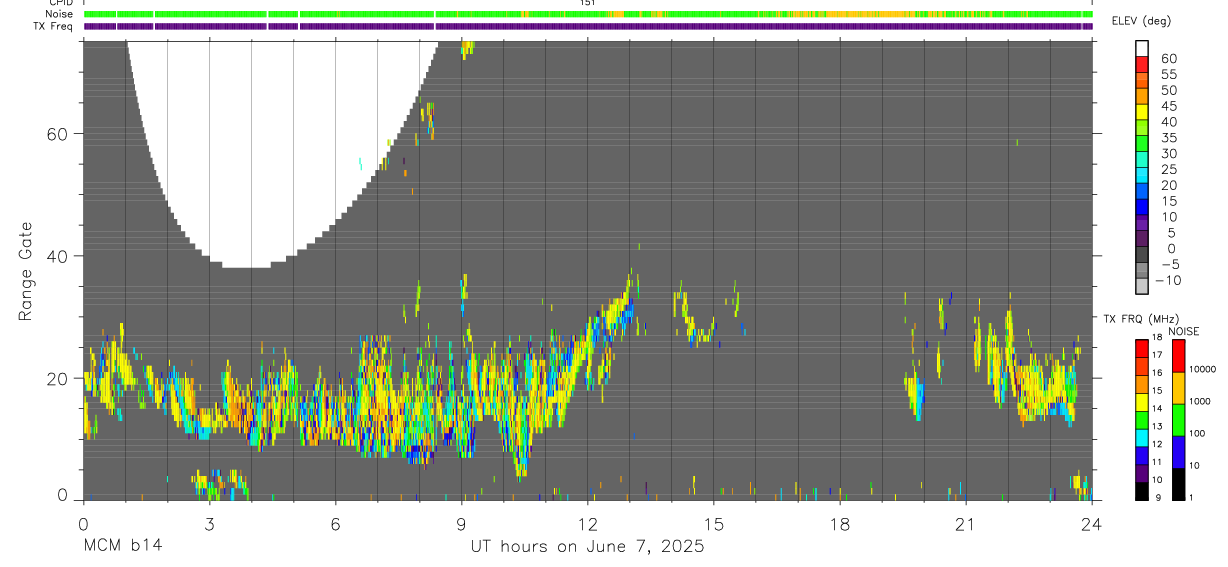Click the "45" label on the ELEV colorbar
Image resolution: width=1228 pixels, height=567 pixels.
(1169, 106)
